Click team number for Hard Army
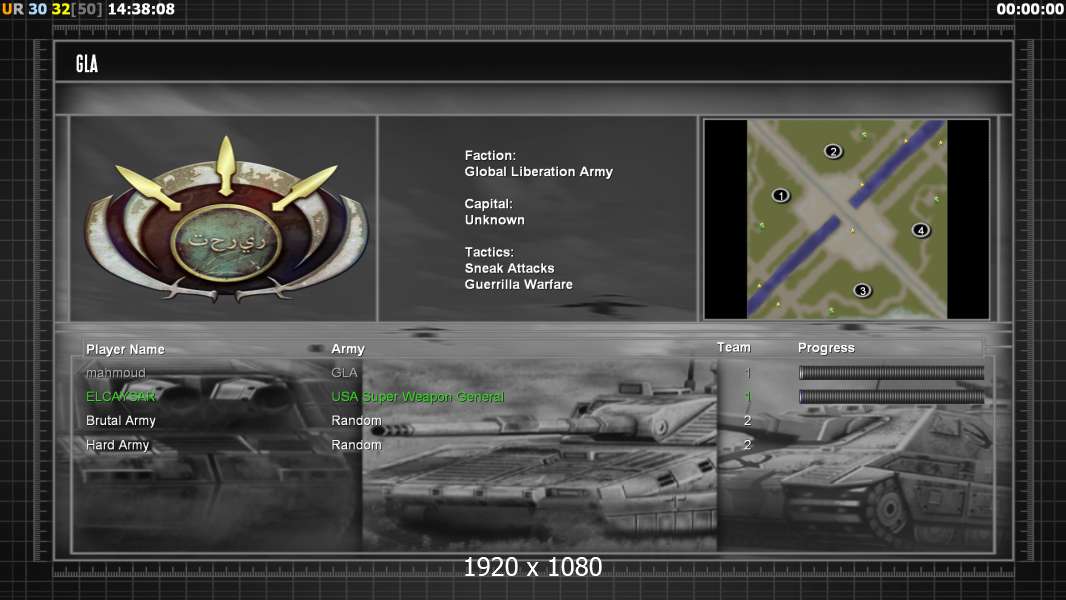Viewport: 1066px width, 600px height. pos(747,444)
